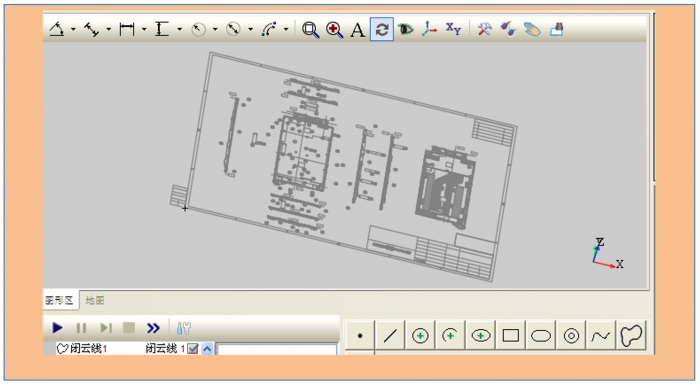Toggle the rotate view refresh button
This screenshot has height=385, width=700.
[x=382, y=29]
